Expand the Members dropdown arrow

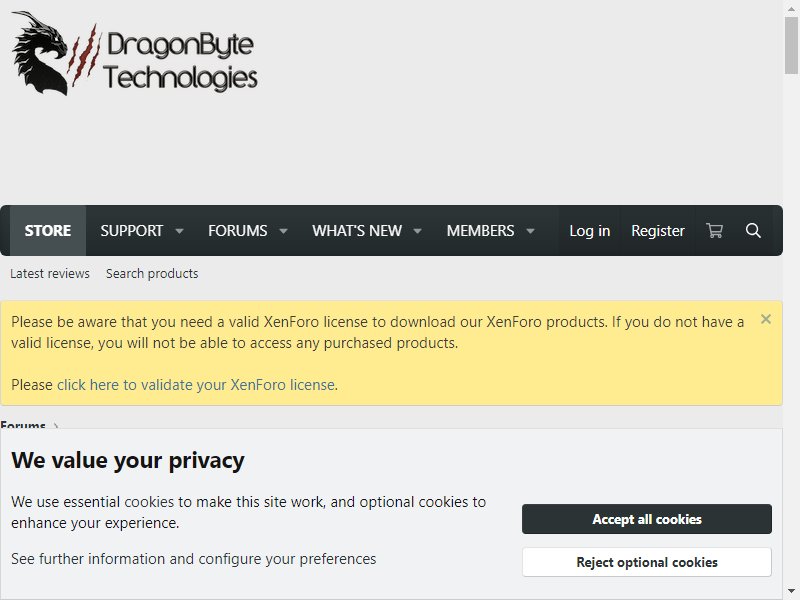[530, 231]
